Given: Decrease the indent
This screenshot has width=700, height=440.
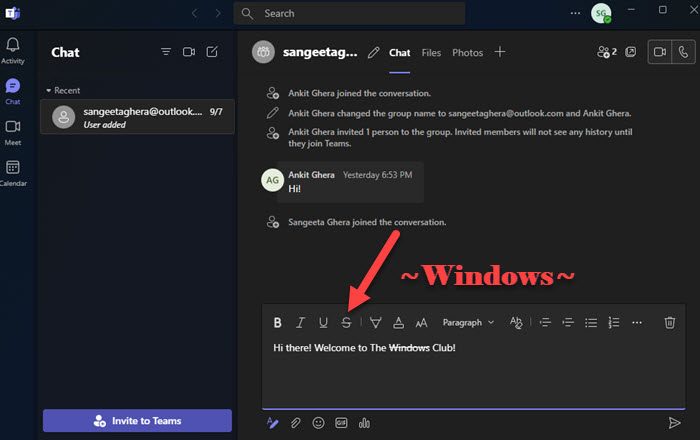Looking at the screenshot, I should point(545,322).
